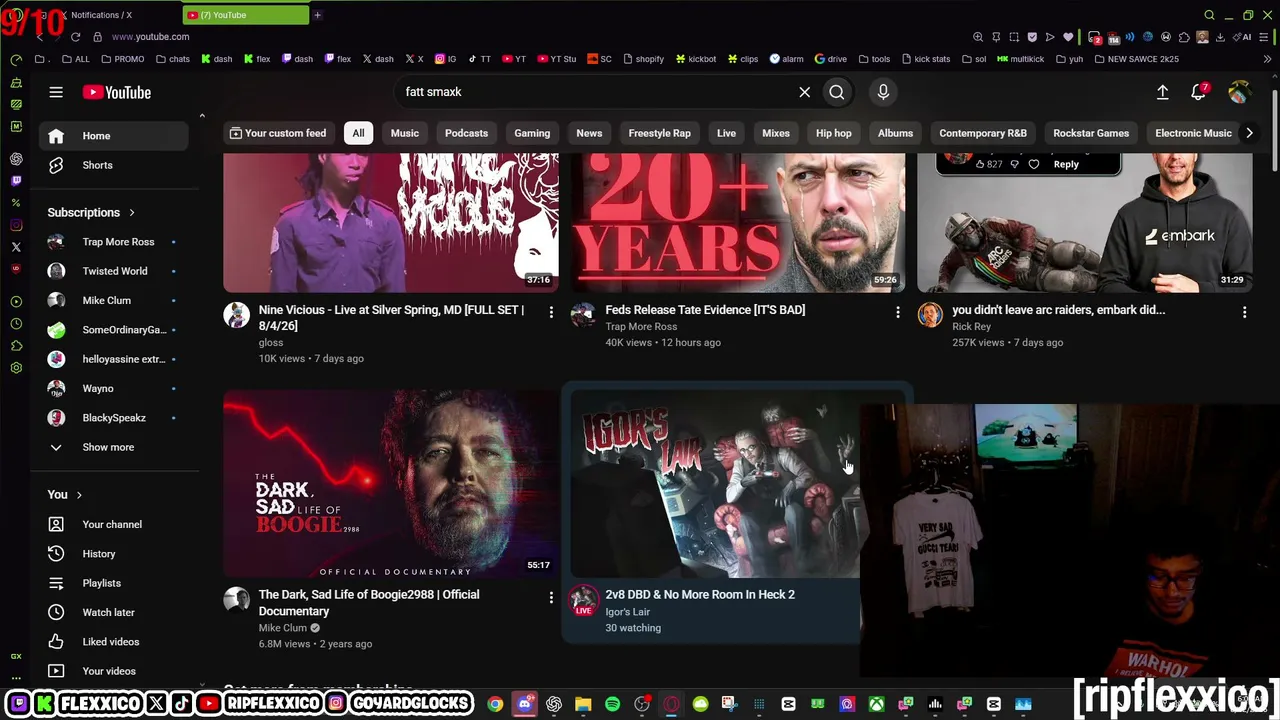Open Opera sidebar settings gear
This screenshot has width=1280, height=720.
[x=16, y=368]
